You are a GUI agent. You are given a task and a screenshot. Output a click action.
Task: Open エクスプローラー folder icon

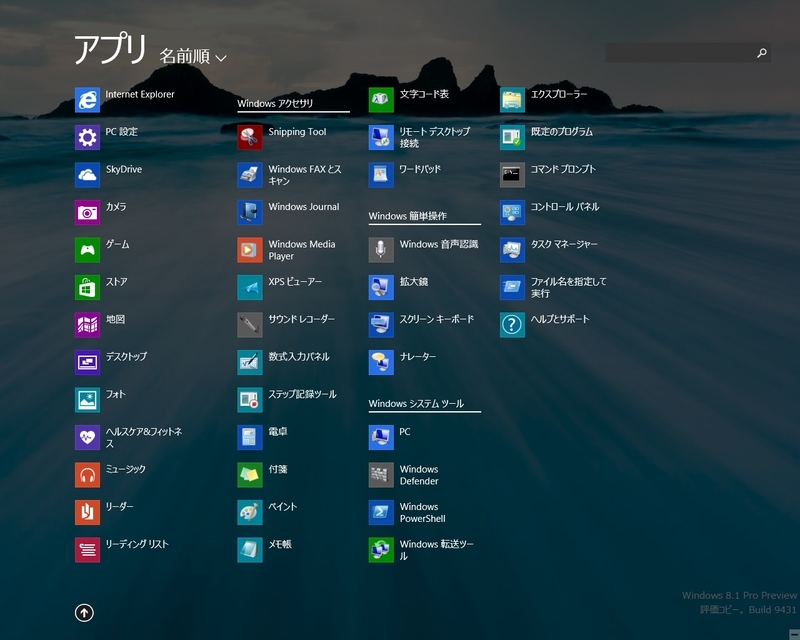(512, 100)
